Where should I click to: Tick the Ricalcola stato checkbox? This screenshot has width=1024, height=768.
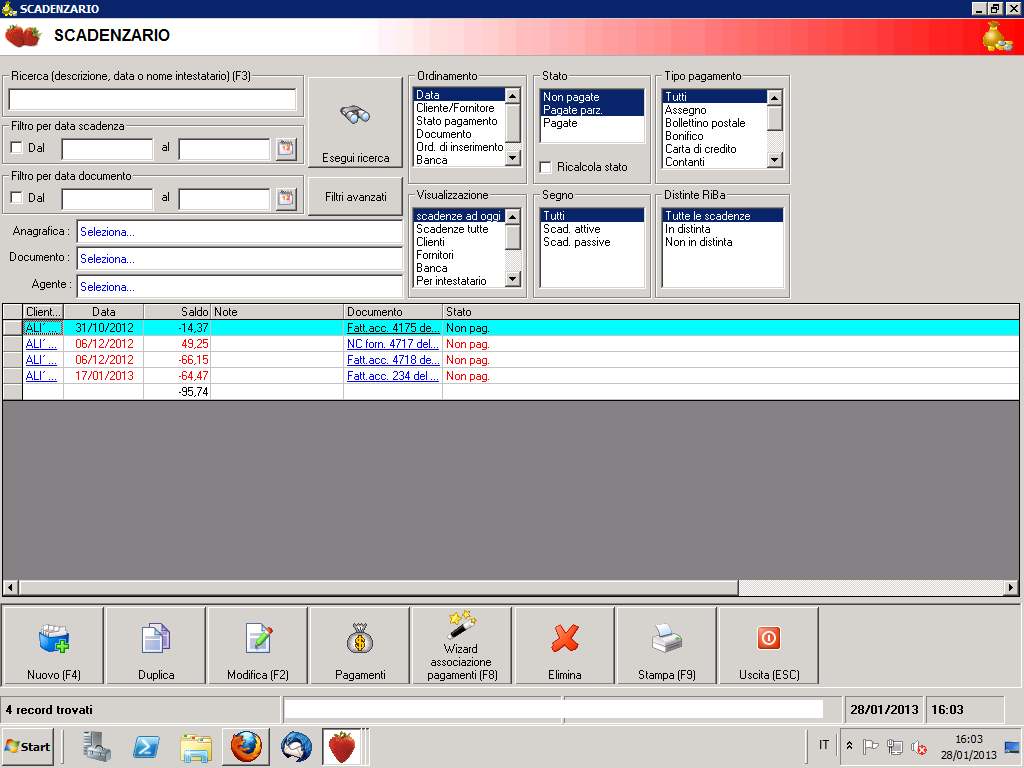click(x=545, y=167)
